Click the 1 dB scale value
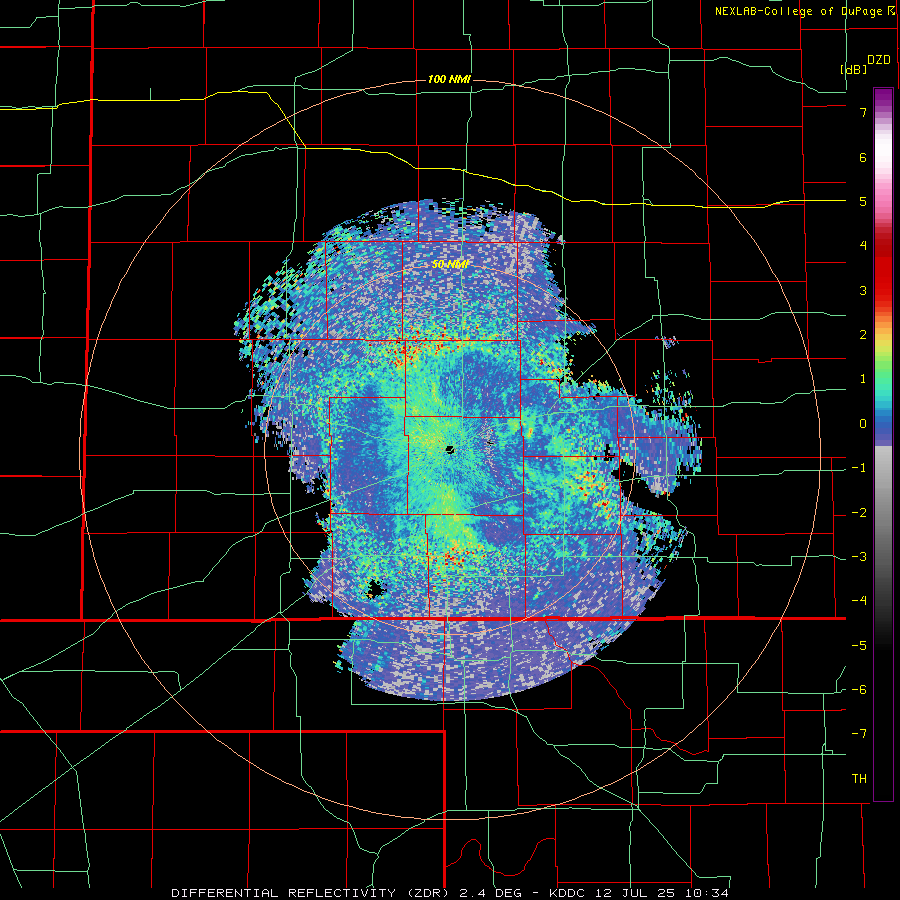Screen dimensions: 900x900 [863, 379]
